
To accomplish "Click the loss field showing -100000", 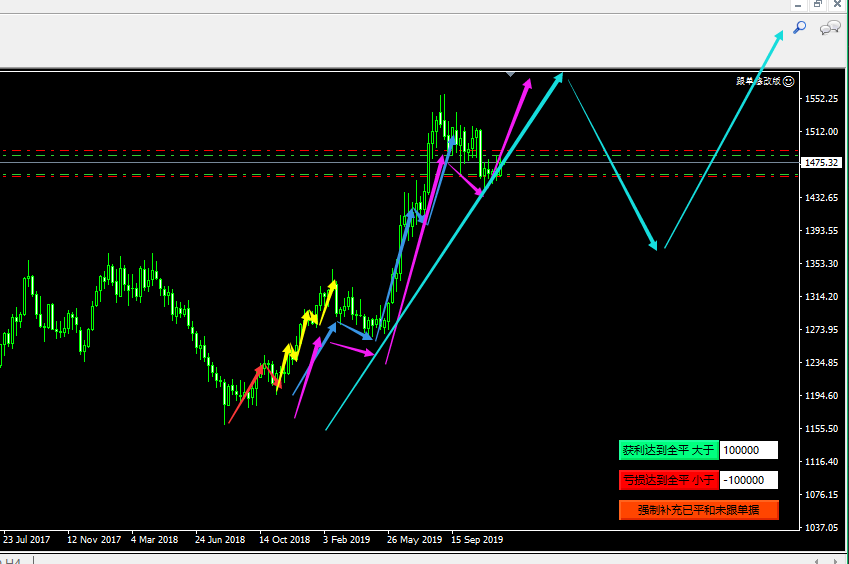I will pos(748,480).
